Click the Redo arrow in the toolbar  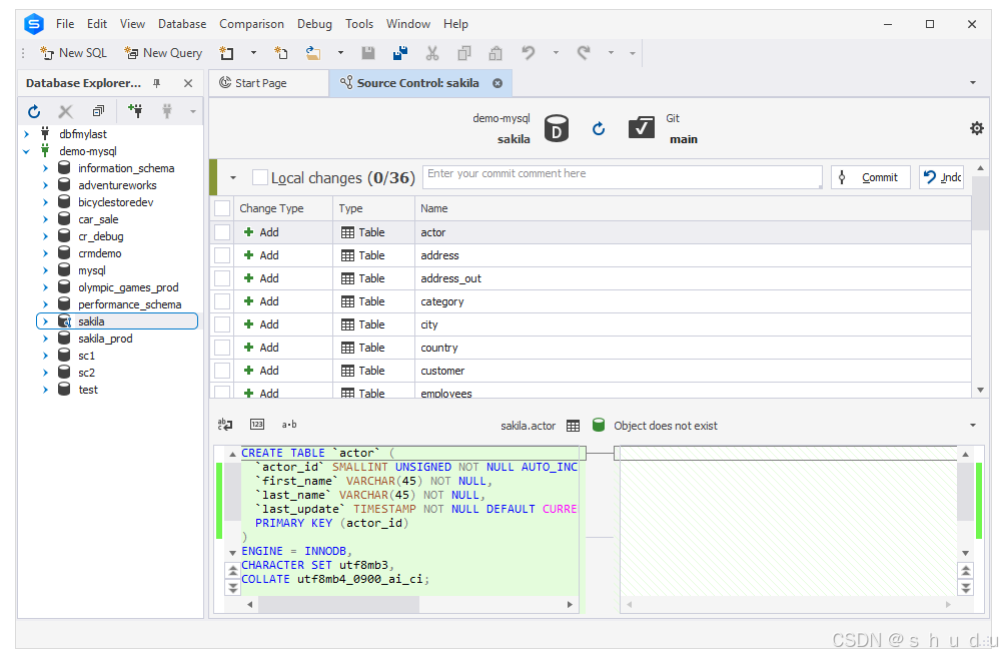(x=584, y=53)
